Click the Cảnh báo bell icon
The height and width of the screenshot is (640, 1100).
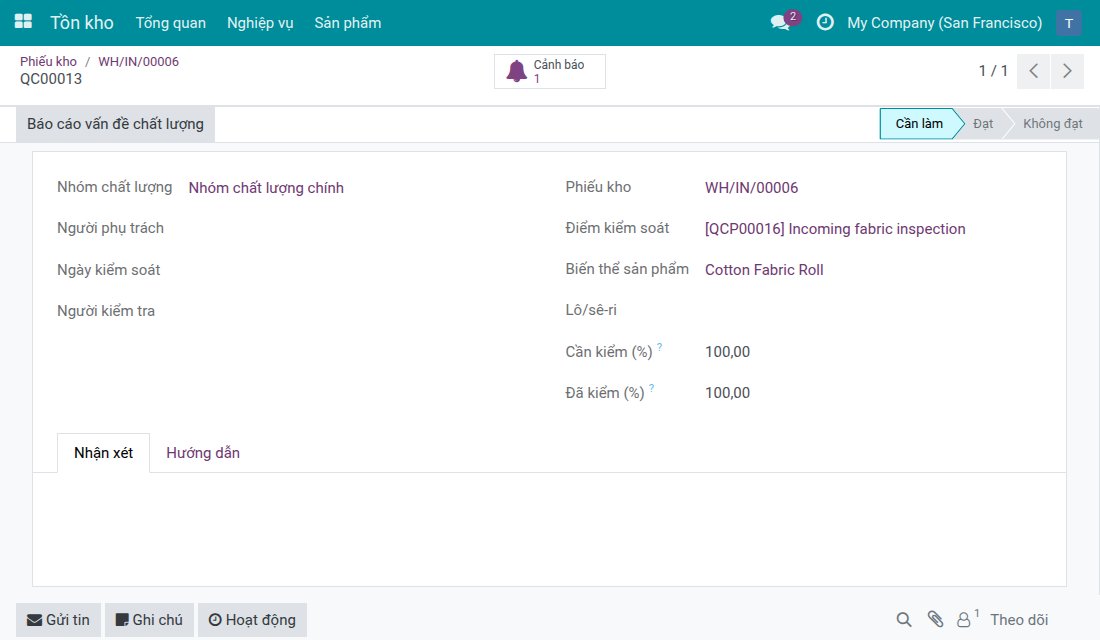[517, 71]
